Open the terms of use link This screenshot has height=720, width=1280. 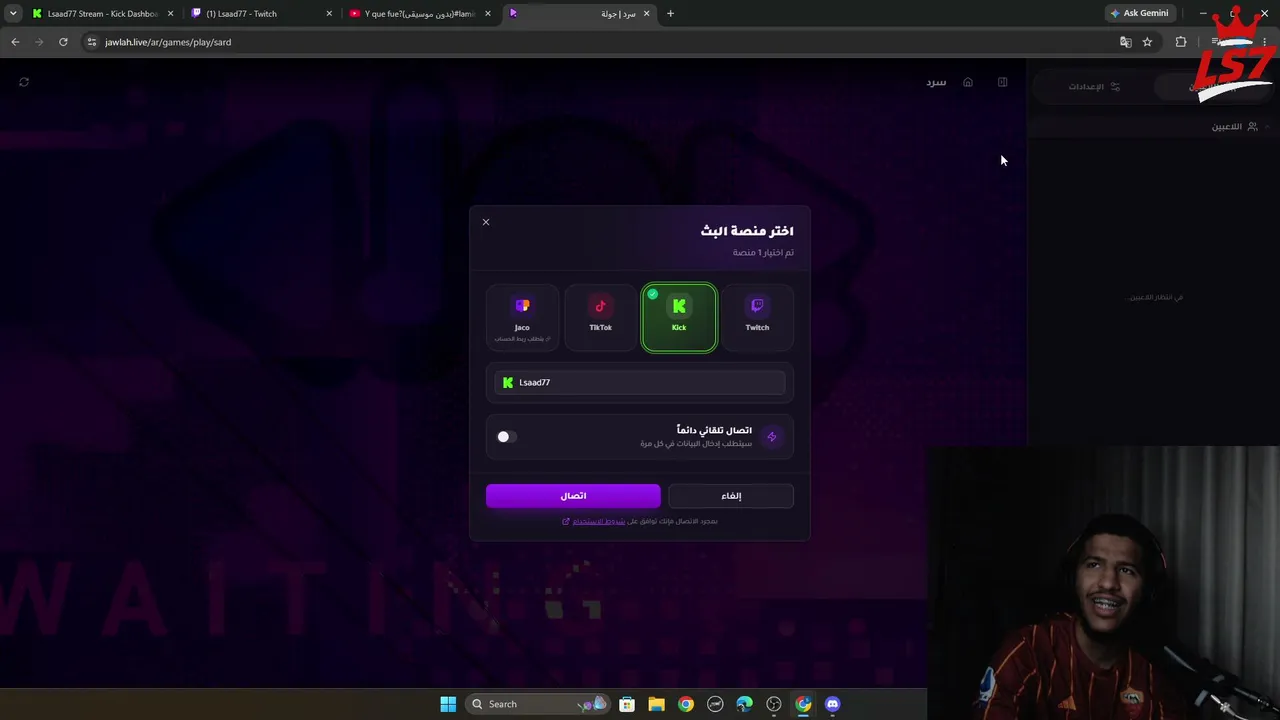click(598, 521)
